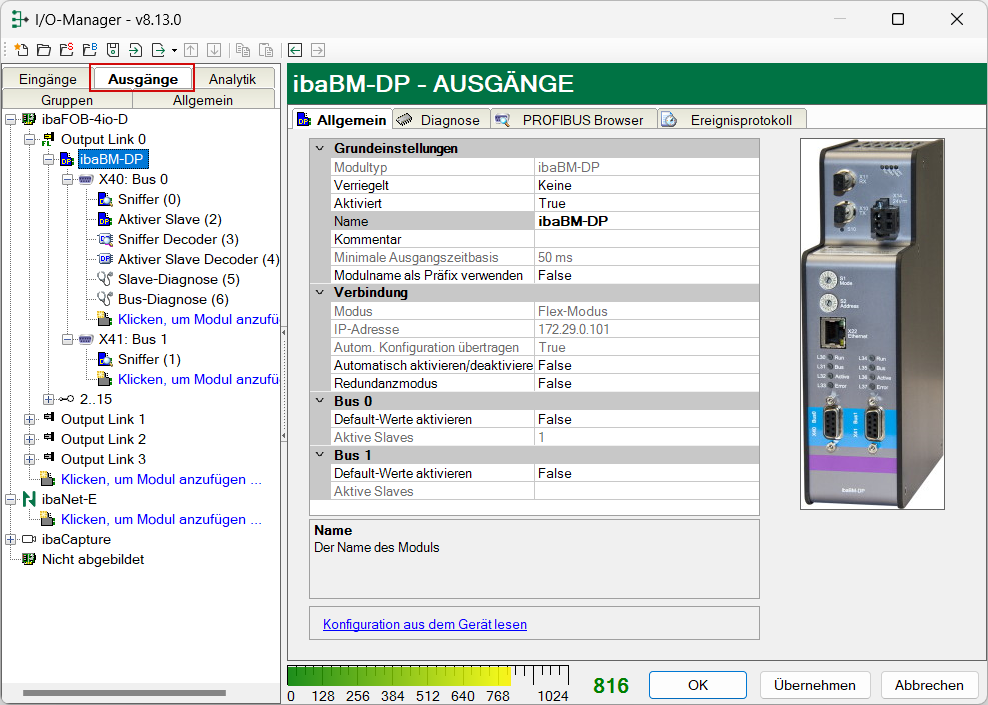This screenshot has height=705, width=988.
Task: Collapse the Output Link 0 node
Action: tap(30, 139)
